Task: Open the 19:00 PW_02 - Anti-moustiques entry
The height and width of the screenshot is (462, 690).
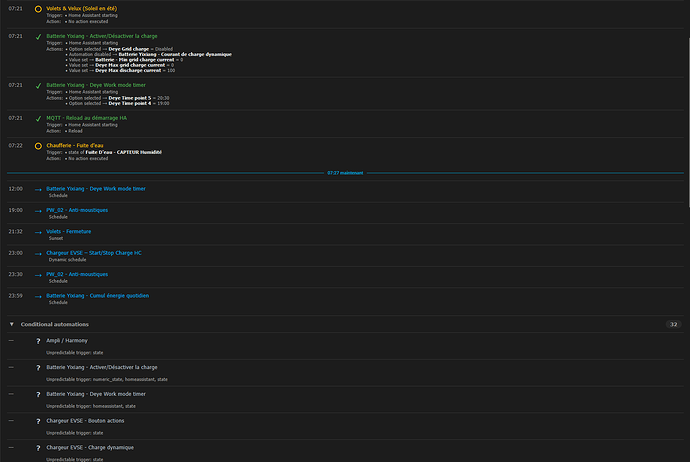Action: pos(77,210)
